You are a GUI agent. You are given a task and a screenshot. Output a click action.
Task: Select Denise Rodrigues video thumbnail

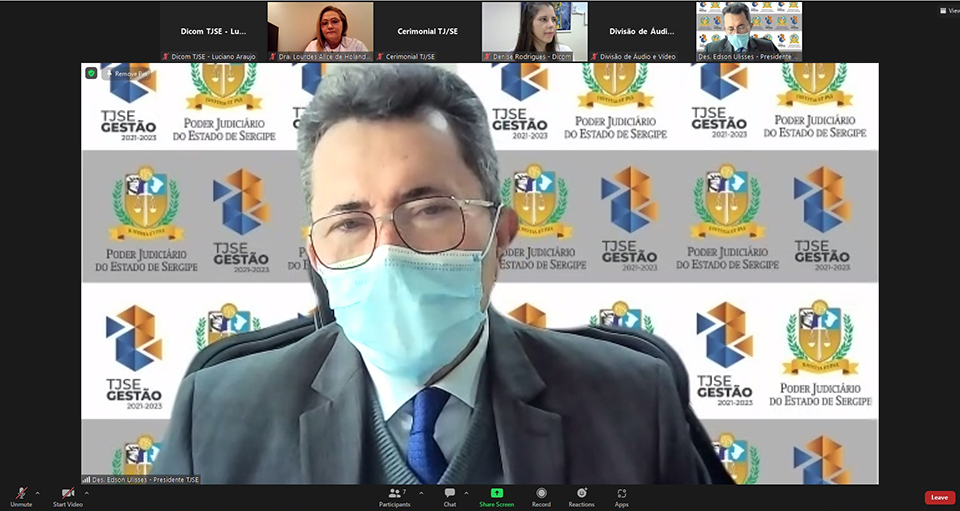tap(534, 31)
